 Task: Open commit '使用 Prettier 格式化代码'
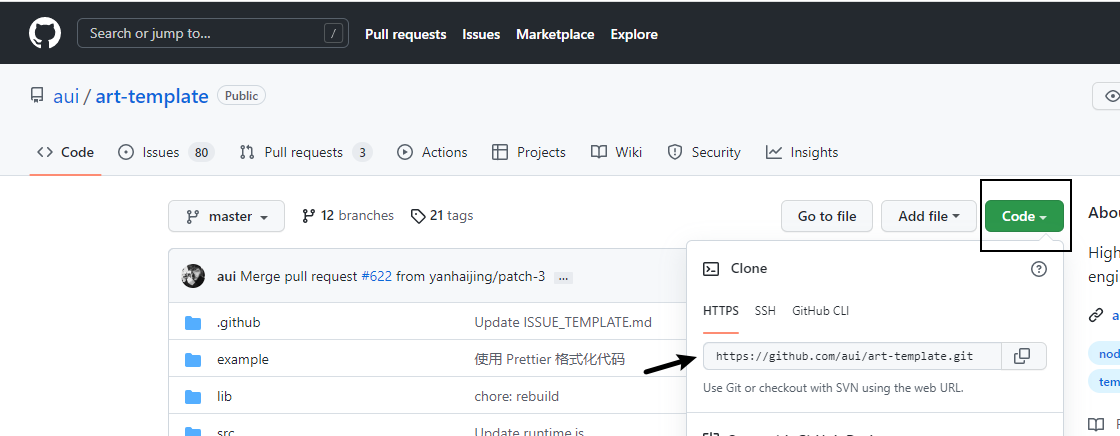(x=549, y=360)
